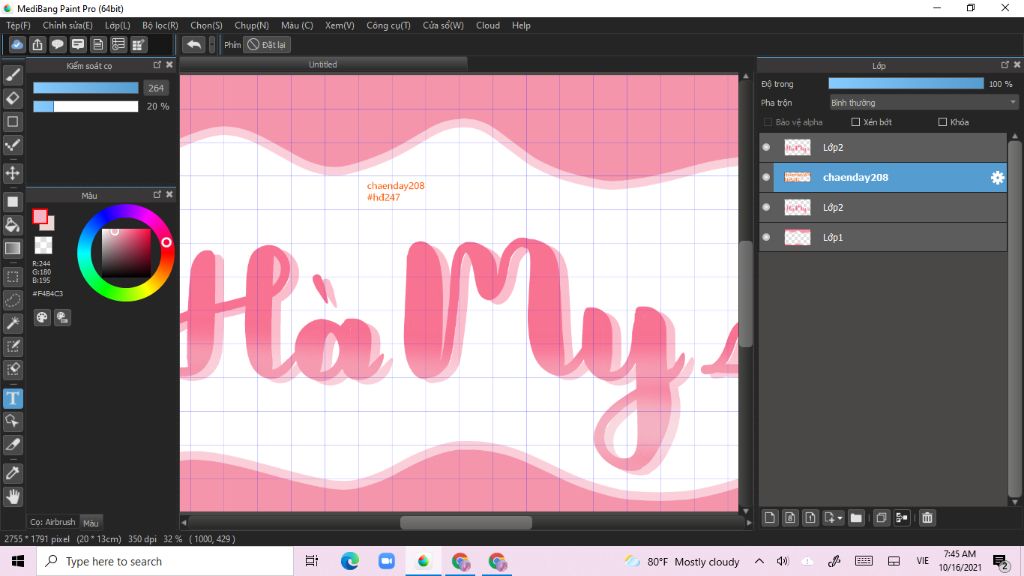Click the brush size value 264

155,88
